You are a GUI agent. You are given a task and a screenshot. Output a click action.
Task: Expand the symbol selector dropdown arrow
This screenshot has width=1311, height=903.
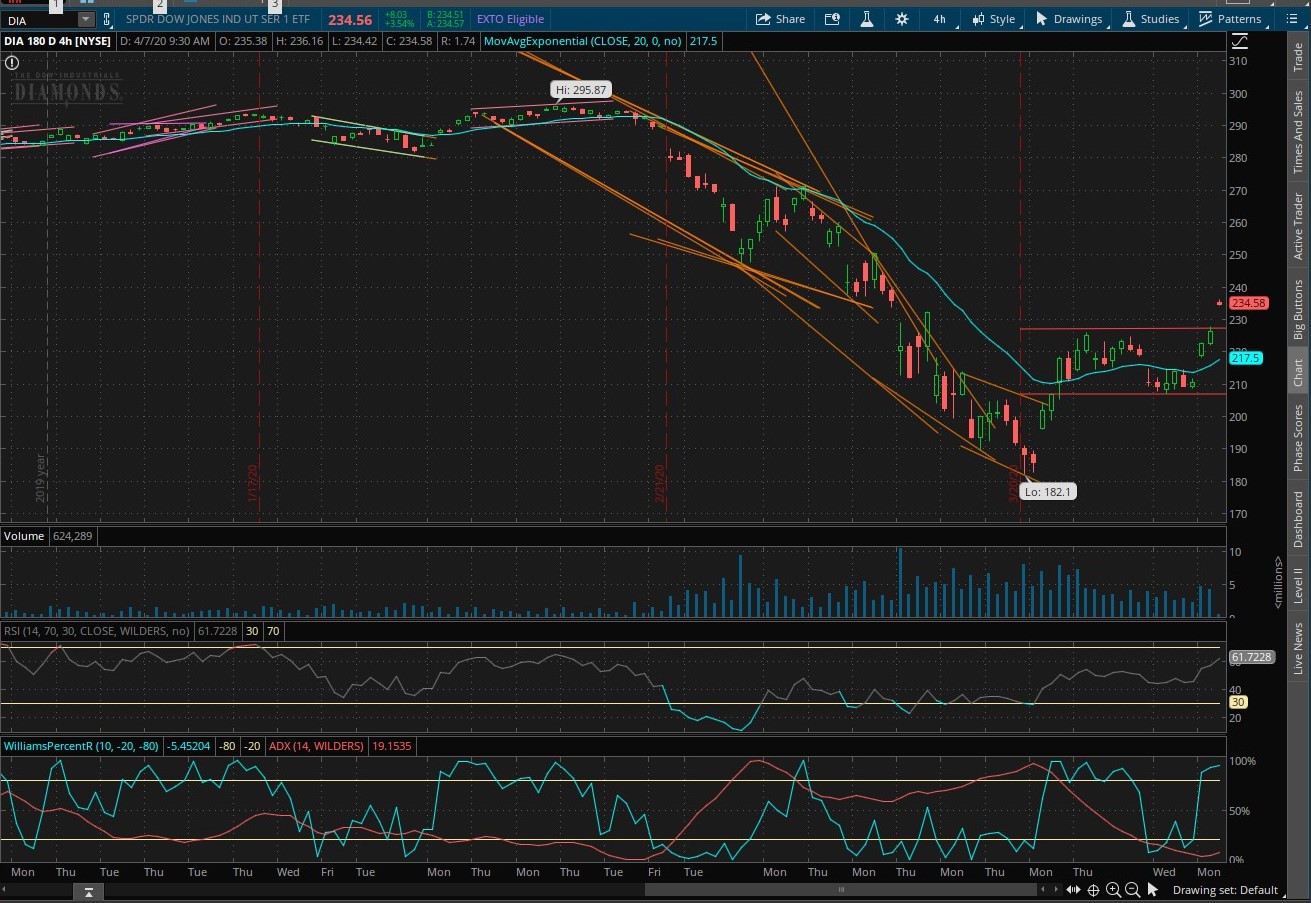86,20
